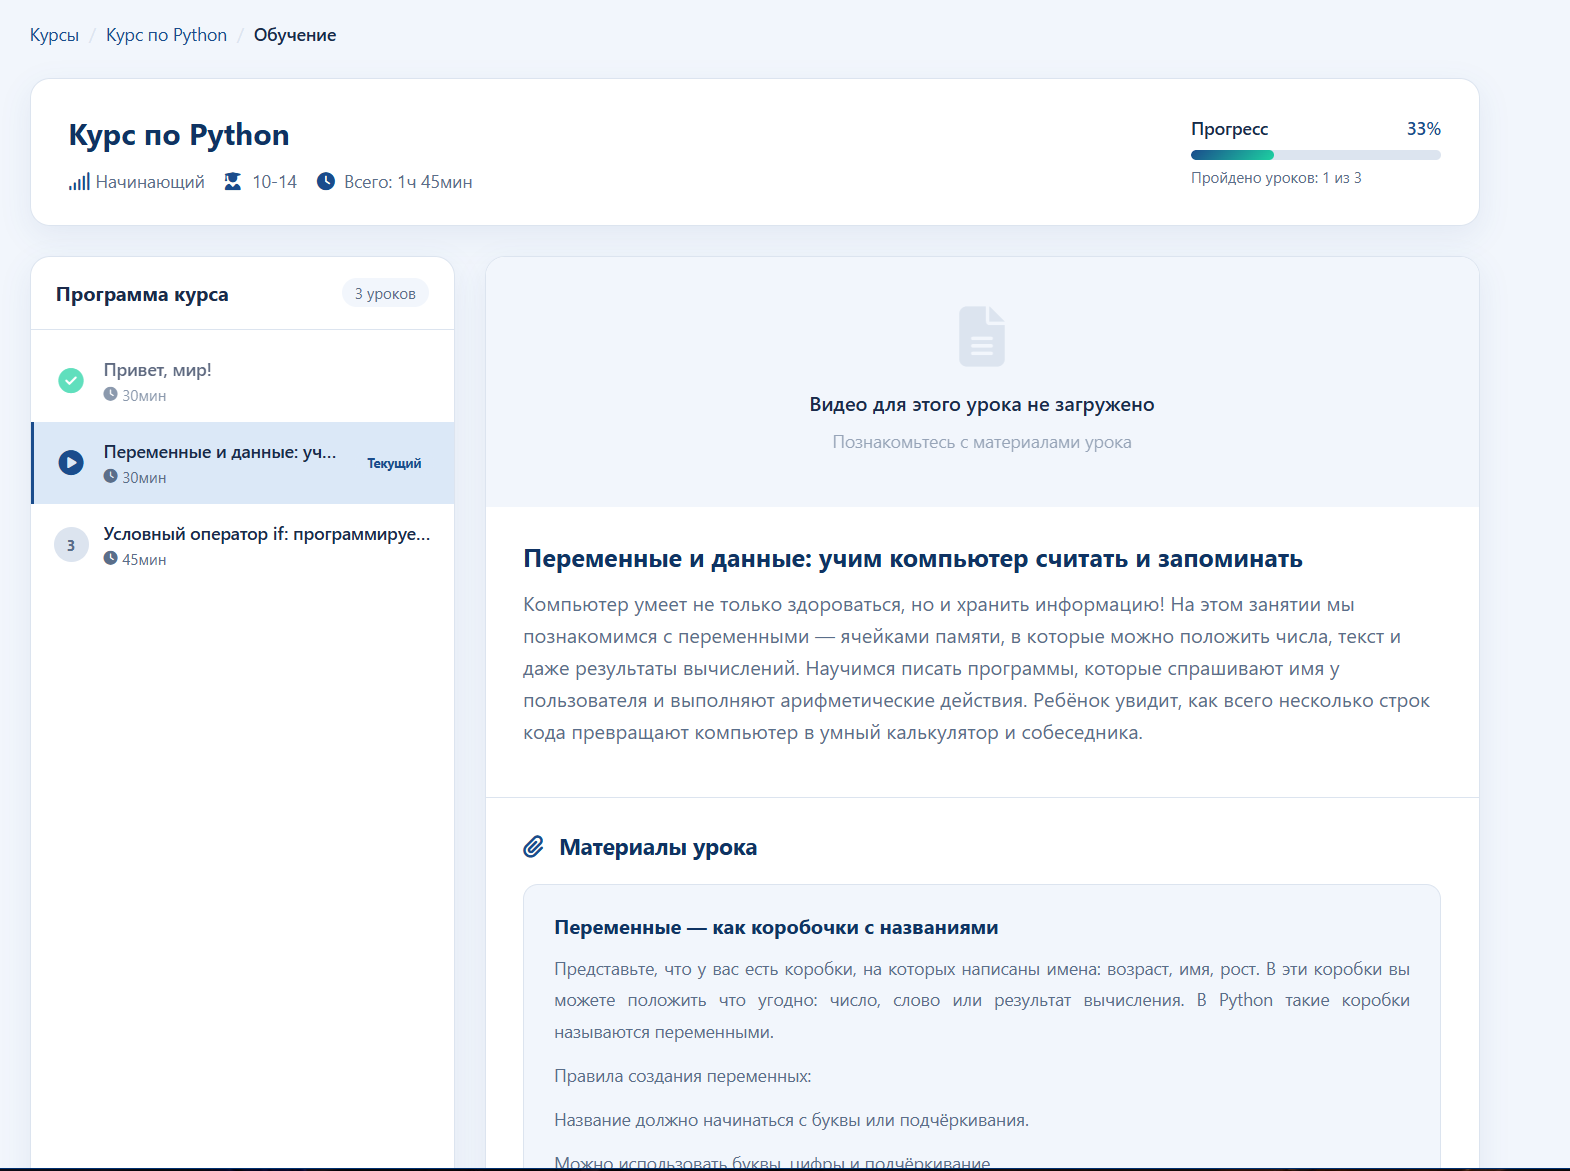This screenshot has width=1570, height=1171.
Task: Click the green completed checkmark for Привет, мир!
Action: click(71, 381)
